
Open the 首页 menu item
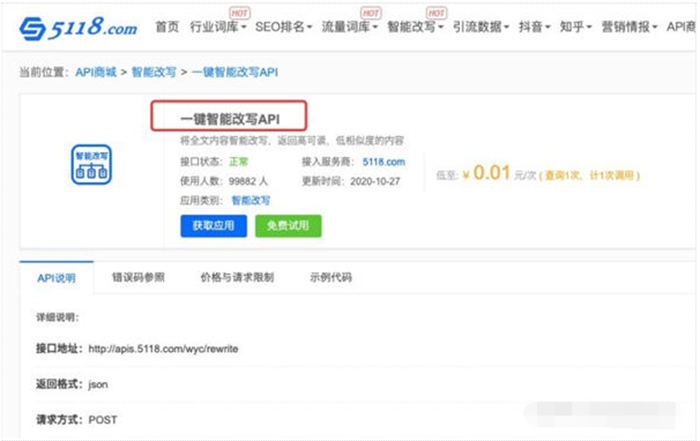click(167, 27)
